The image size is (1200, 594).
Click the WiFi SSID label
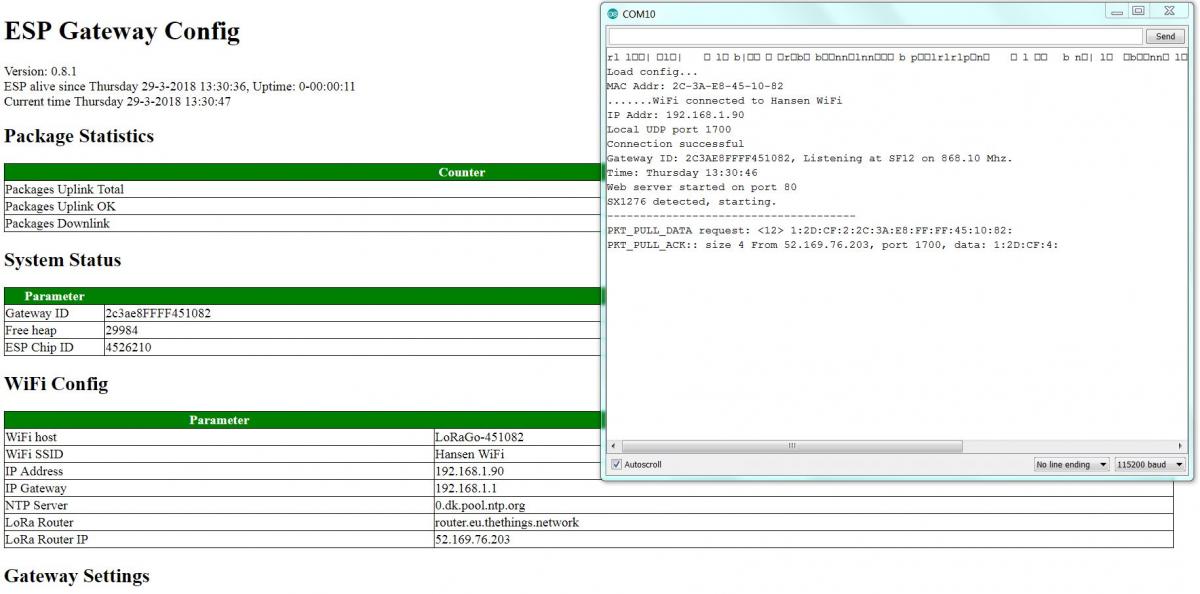pyautogui.click(x=33, y=454)
